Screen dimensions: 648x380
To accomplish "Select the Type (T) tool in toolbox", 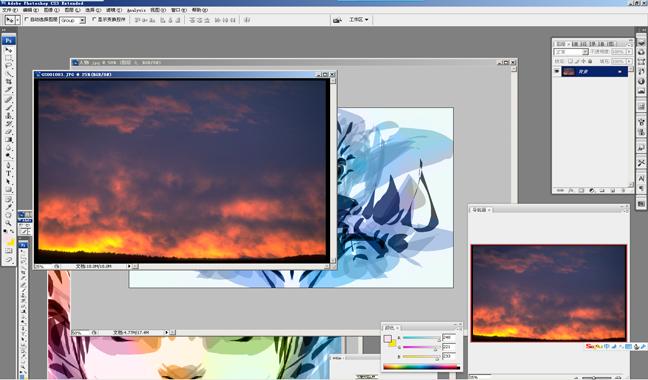I will pos(8,173).
